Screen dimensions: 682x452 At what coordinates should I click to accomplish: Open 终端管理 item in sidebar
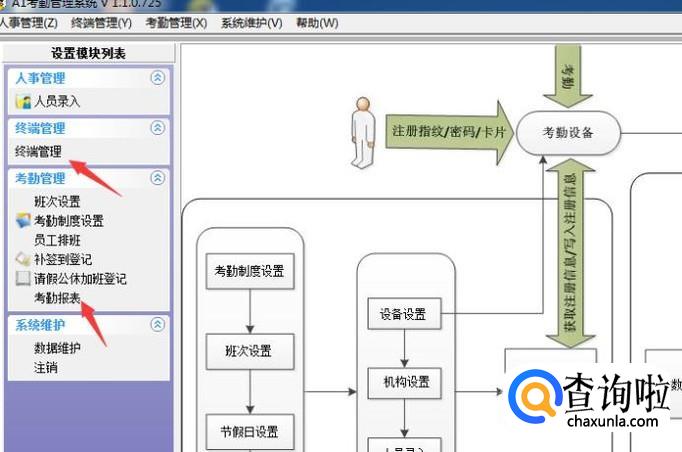coord(38,151)
